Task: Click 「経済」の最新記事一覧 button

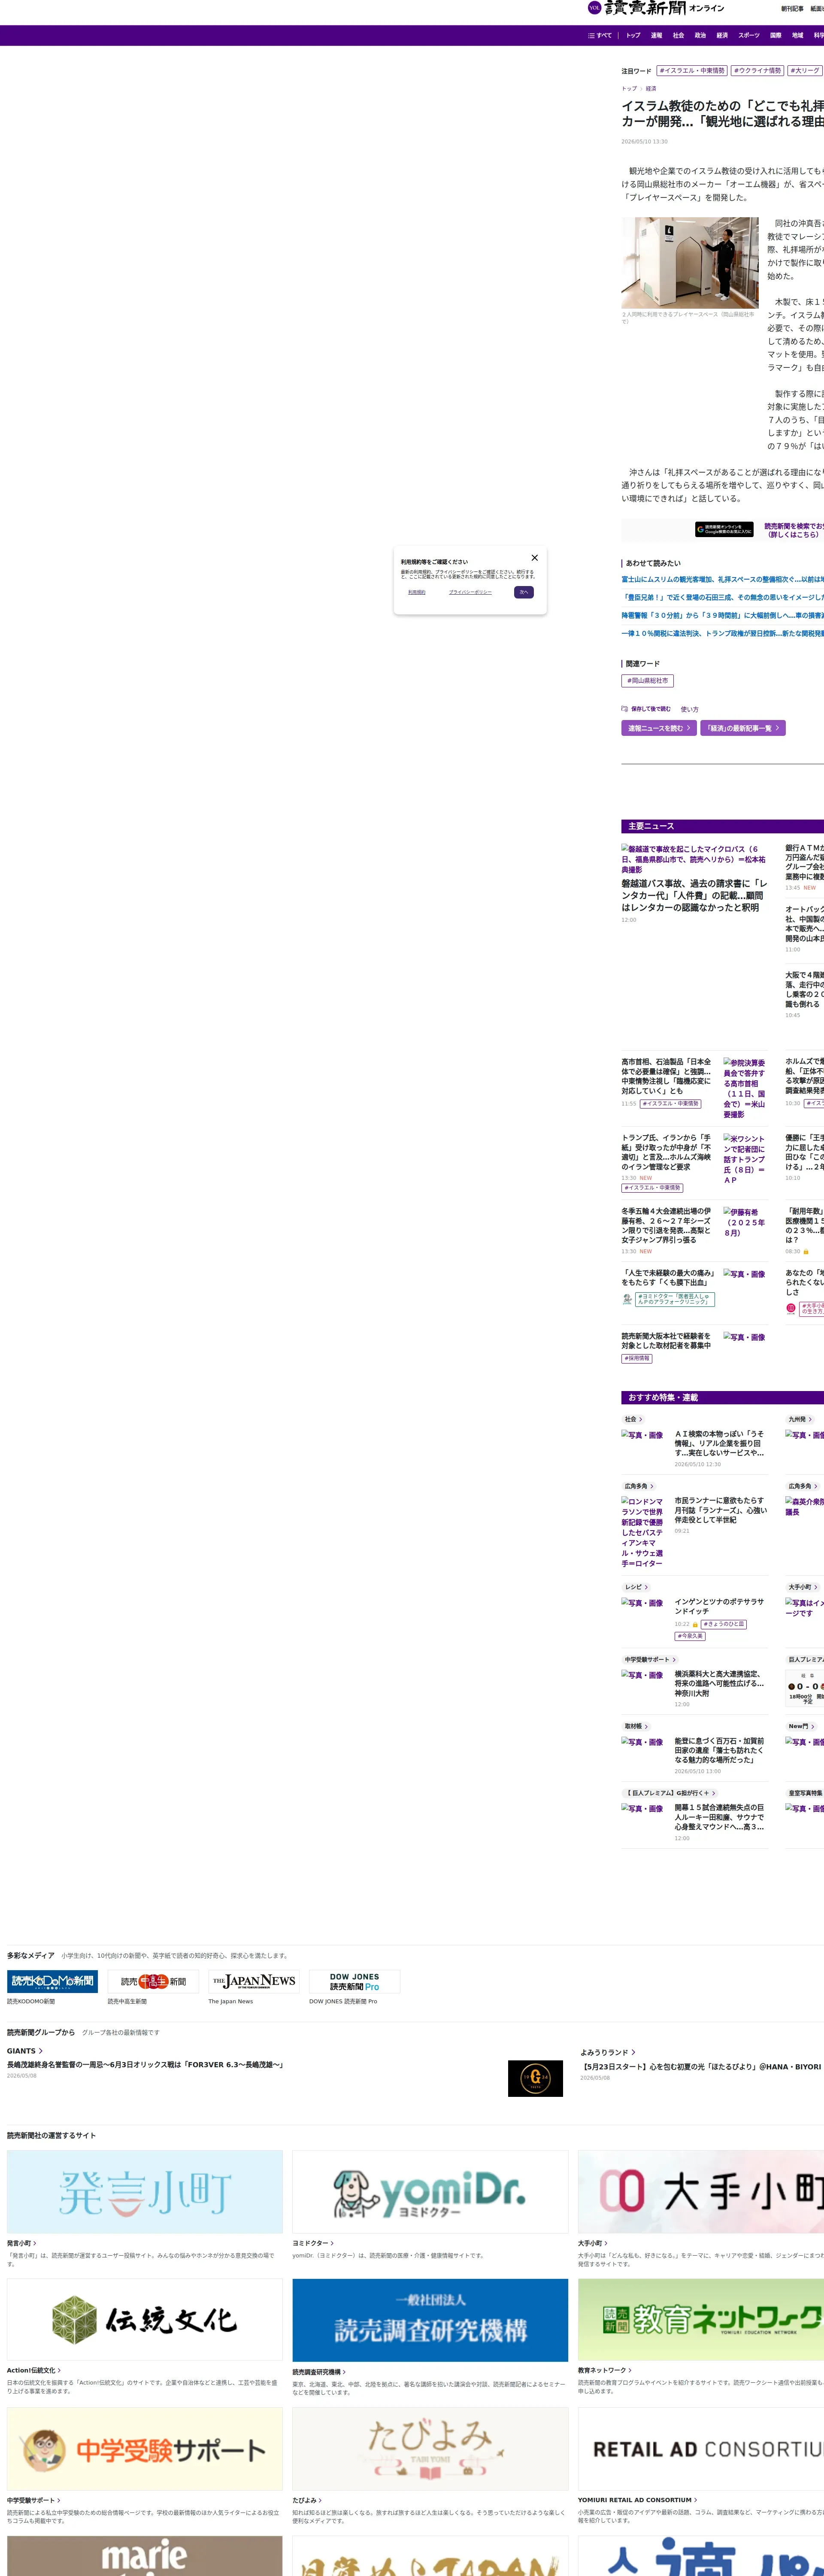Action: [743, 728]
